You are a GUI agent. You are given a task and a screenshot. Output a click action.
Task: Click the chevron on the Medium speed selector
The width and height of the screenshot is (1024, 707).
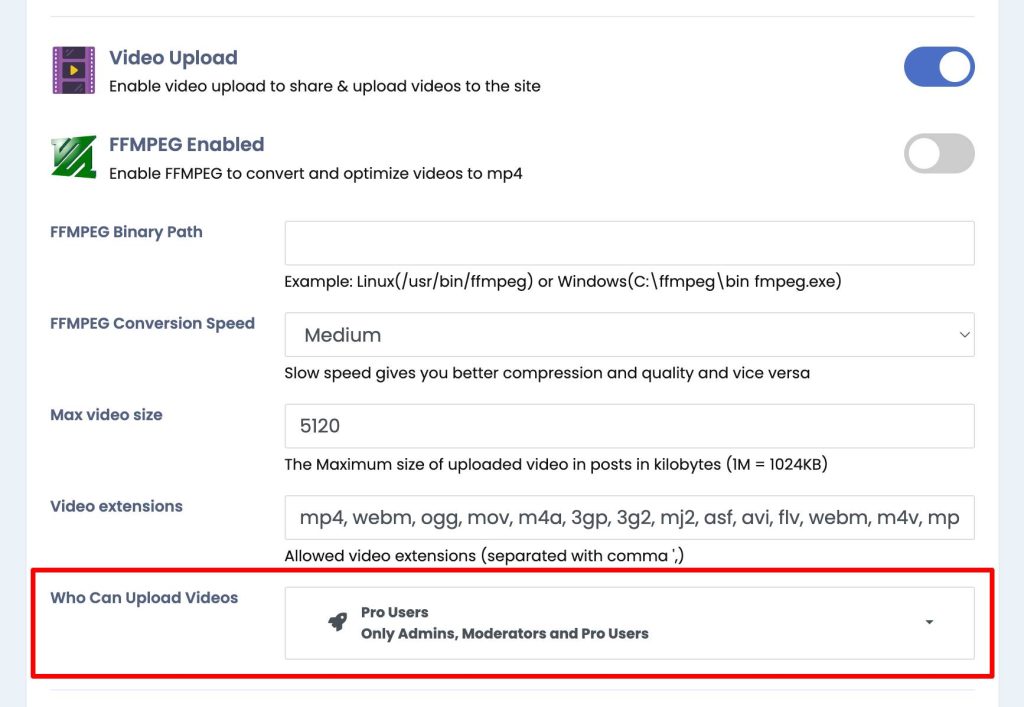964,335
